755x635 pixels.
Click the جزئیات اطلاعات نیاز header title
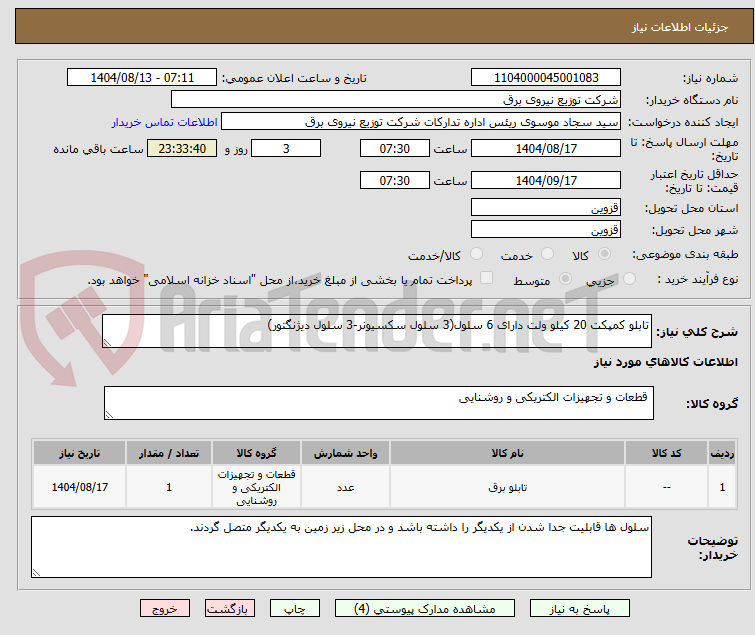tap(679, 27)
